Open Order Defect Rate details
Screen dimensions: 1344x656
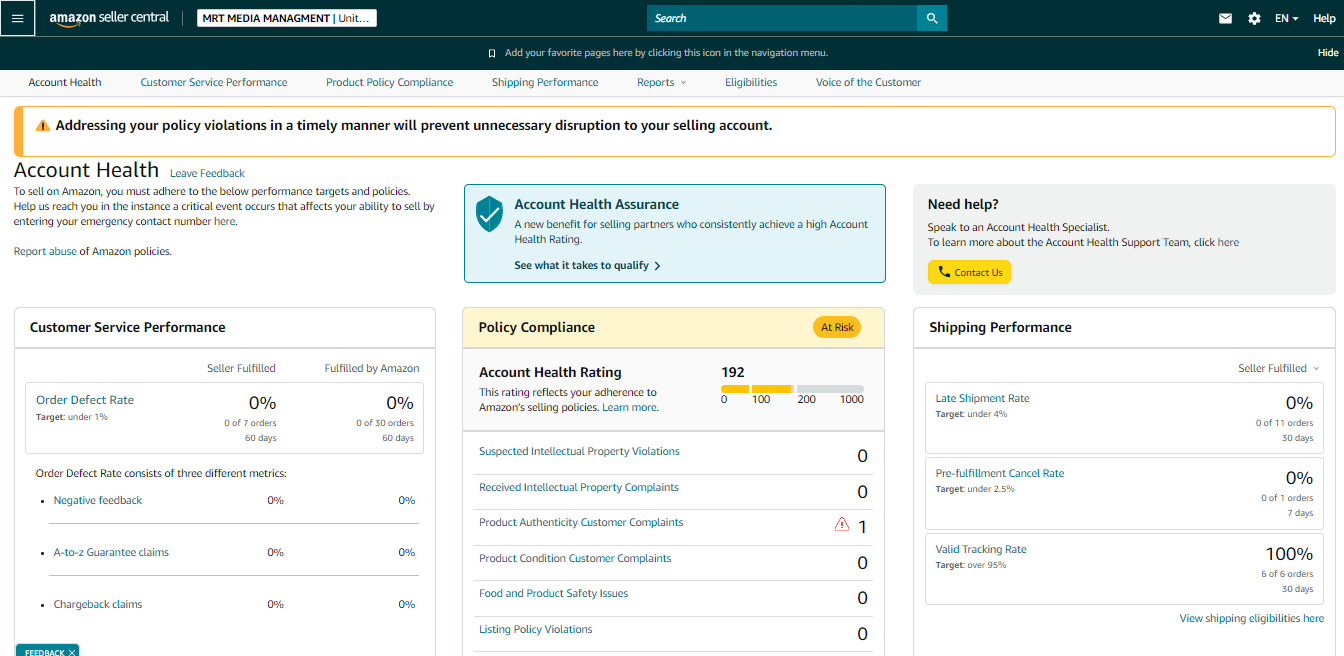[x=85, y=400]
